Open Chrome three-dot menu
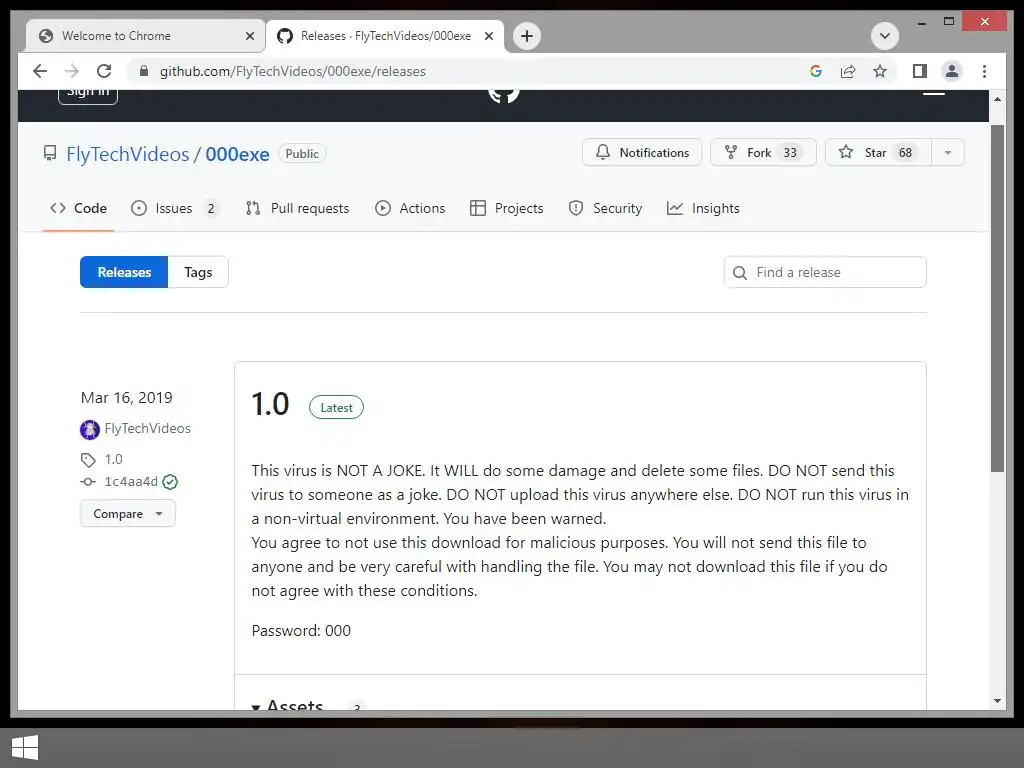 point(984,71)
